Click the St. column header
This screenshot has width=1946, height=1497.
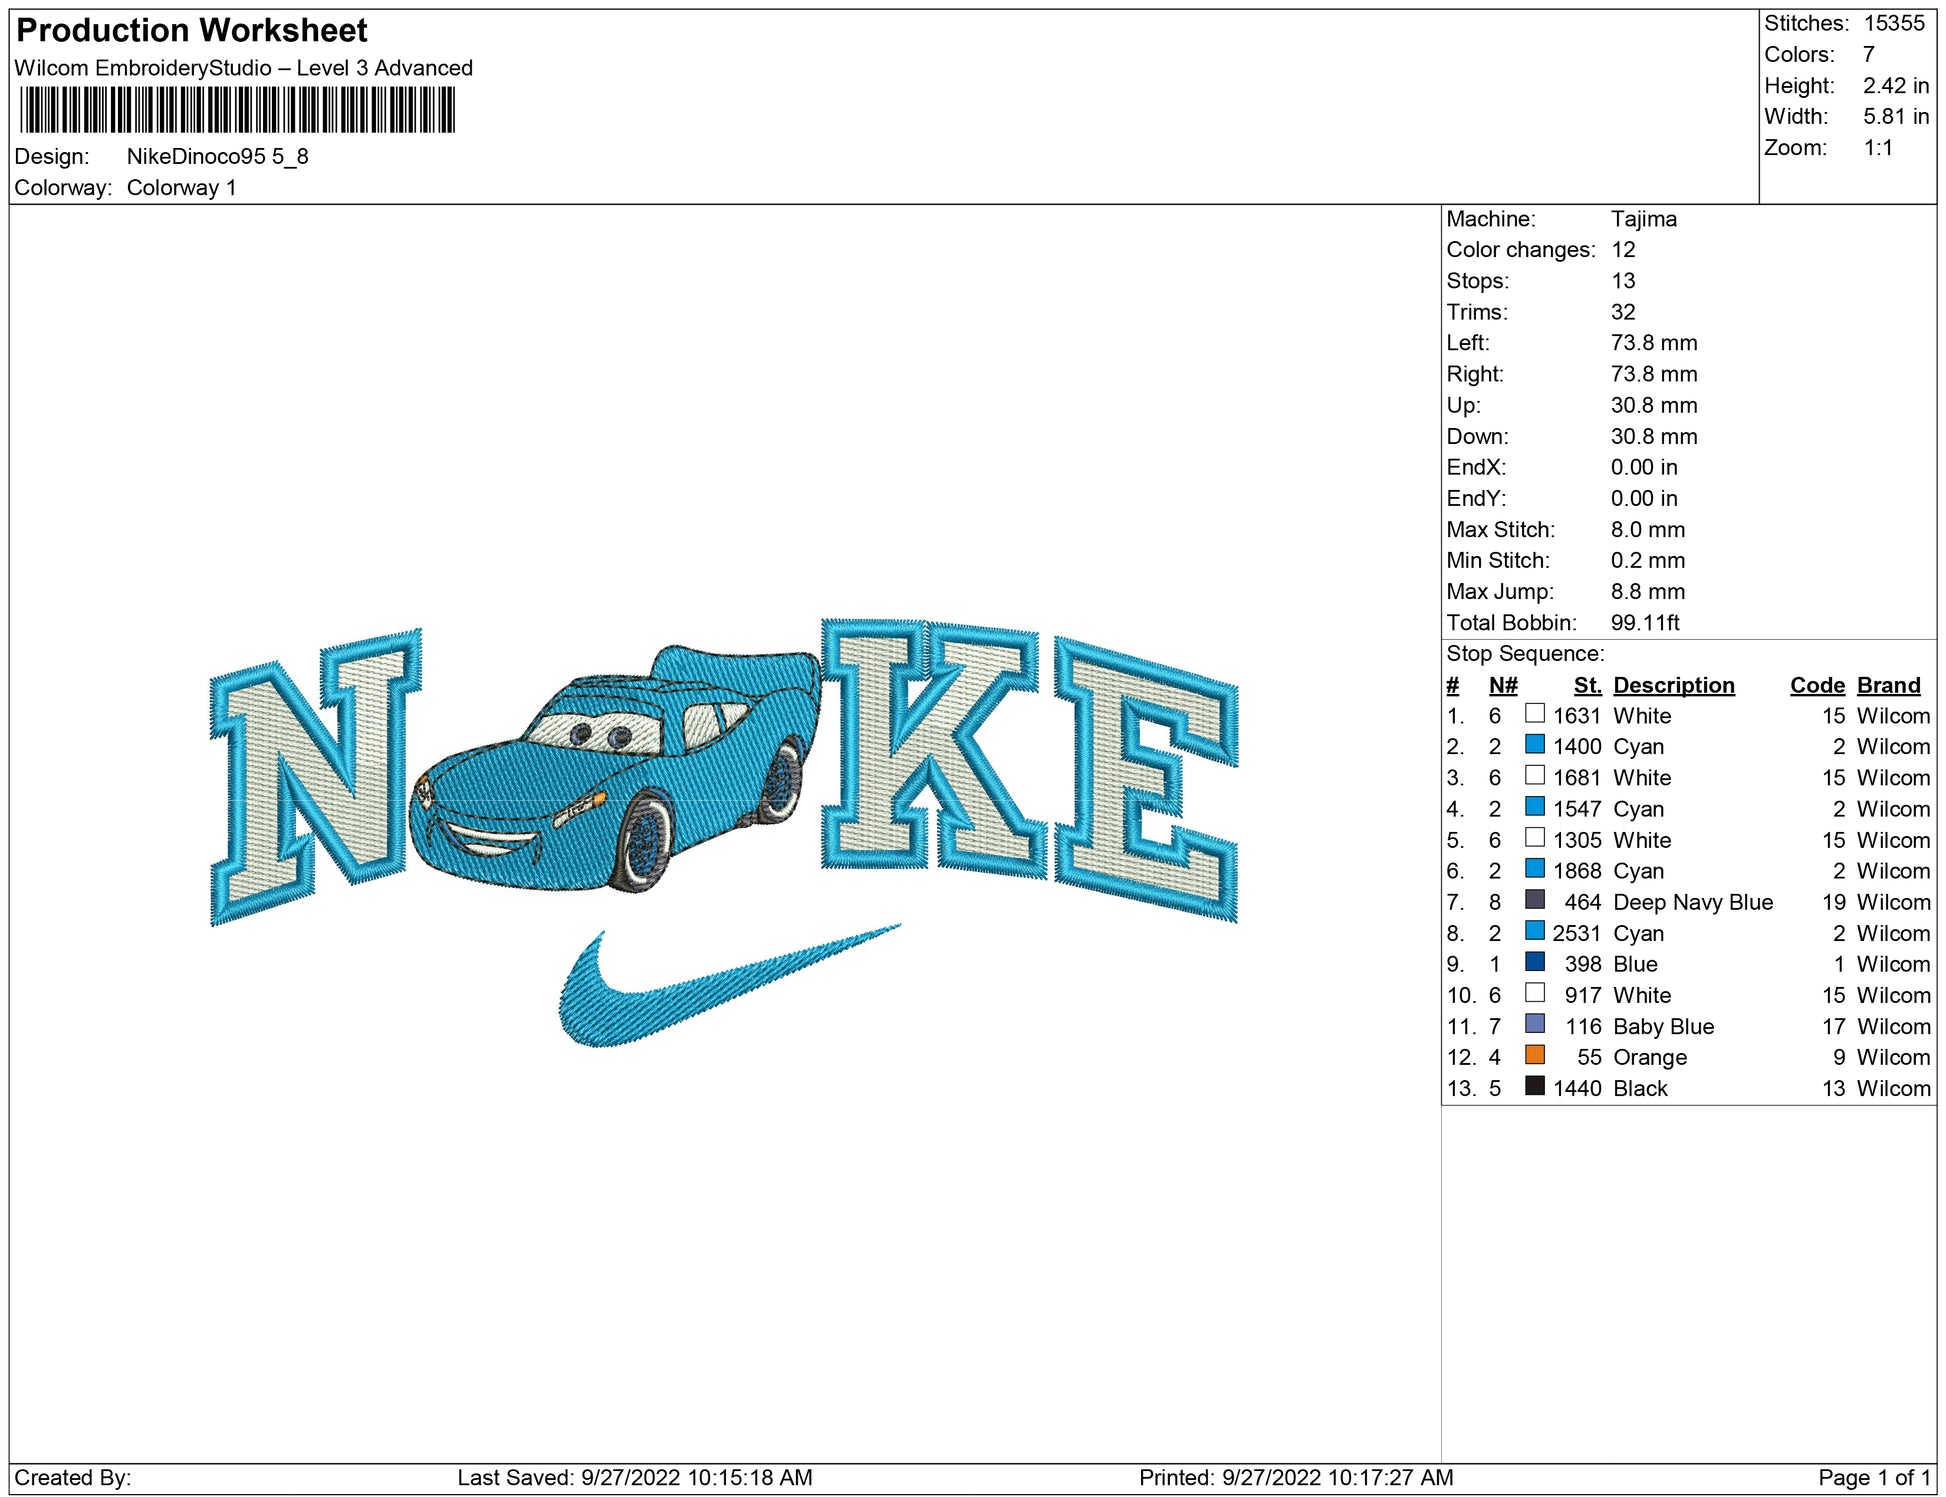click(1587, 685)
